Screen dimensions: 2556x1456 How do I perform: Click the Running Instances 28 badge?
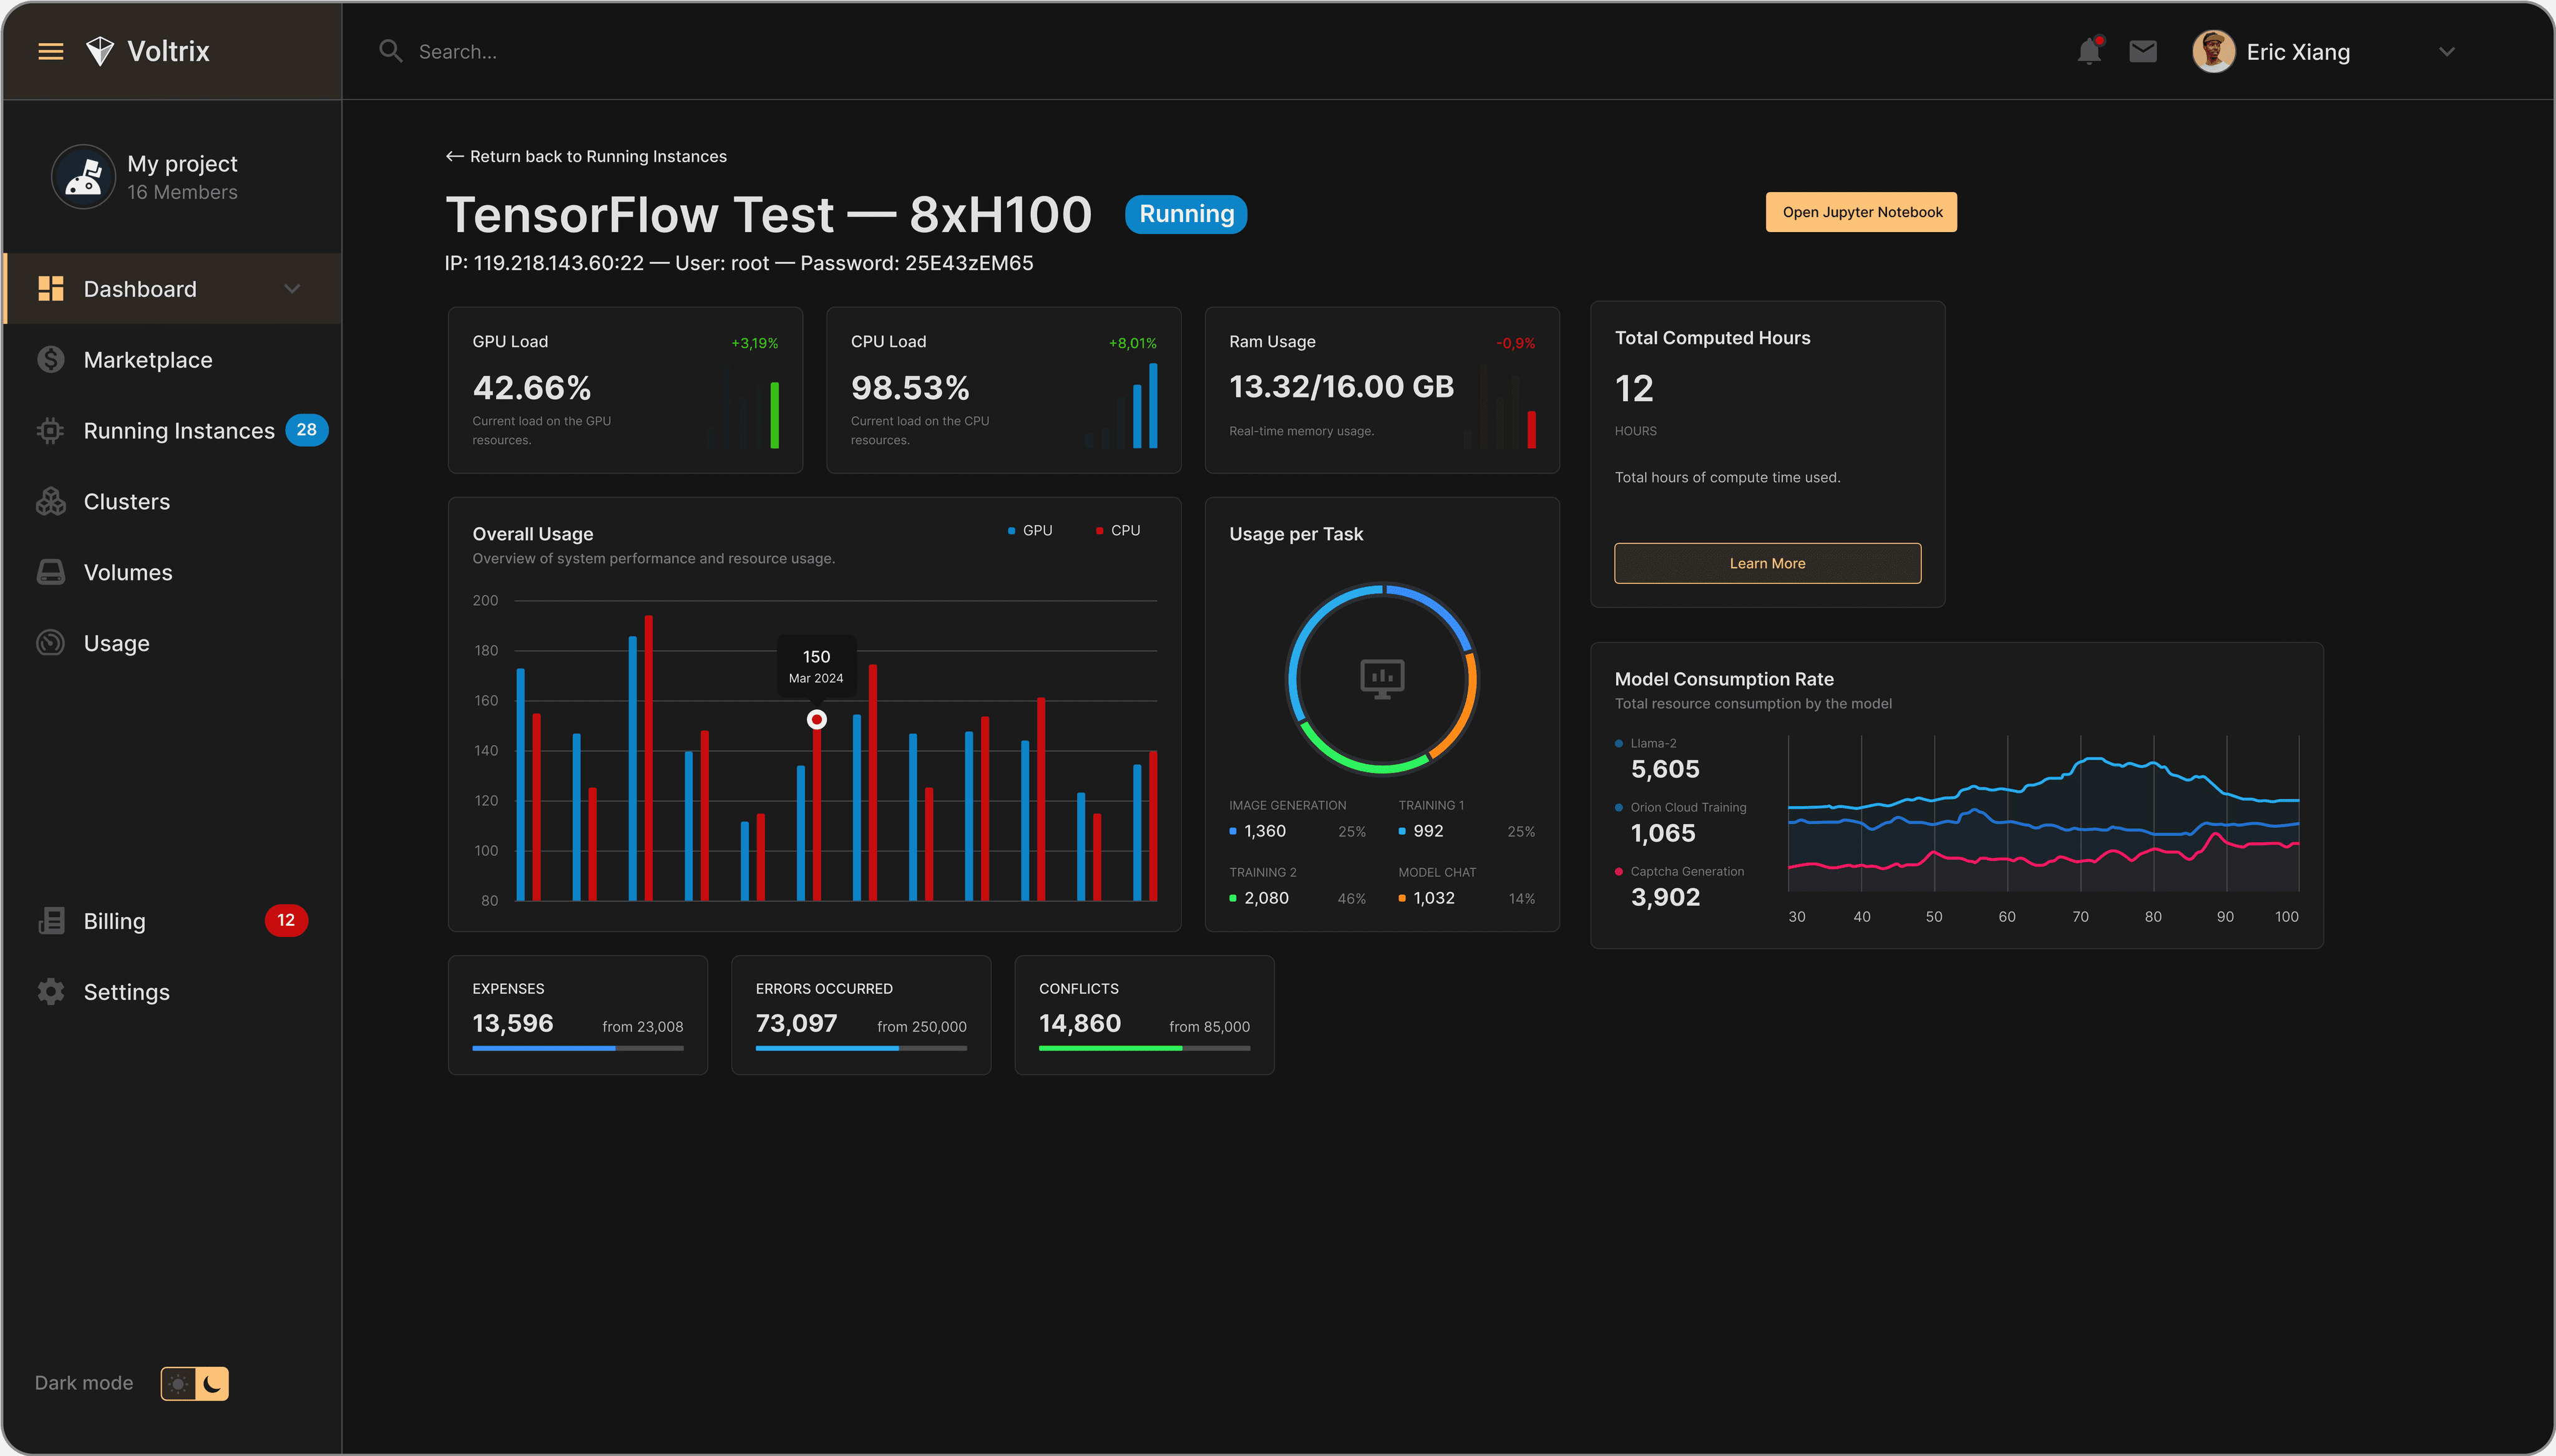pyautogui.click(x=307, y=430)
